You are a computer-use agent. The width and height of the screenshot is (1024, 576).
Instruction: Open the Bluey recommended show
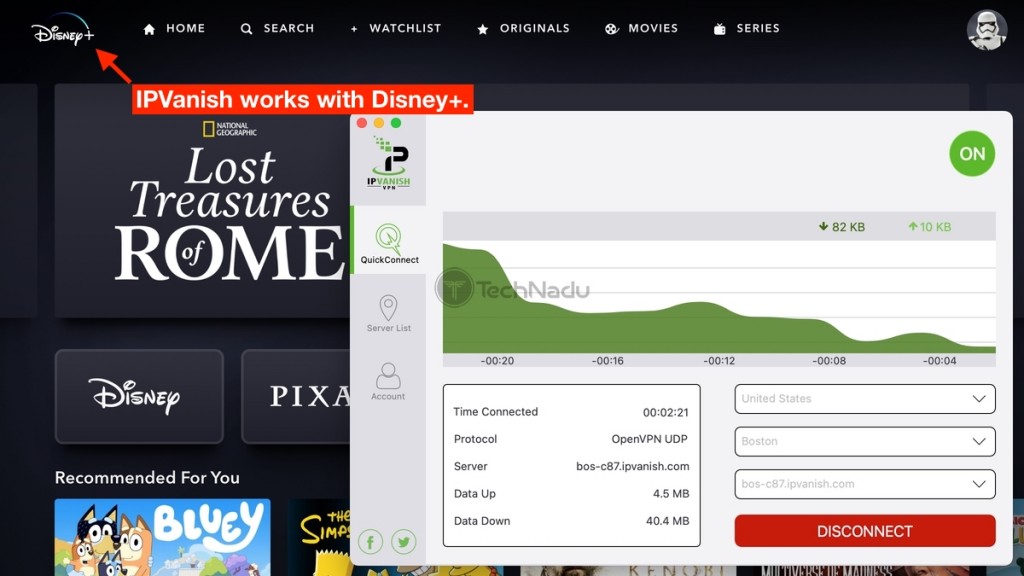coord(163,537)
